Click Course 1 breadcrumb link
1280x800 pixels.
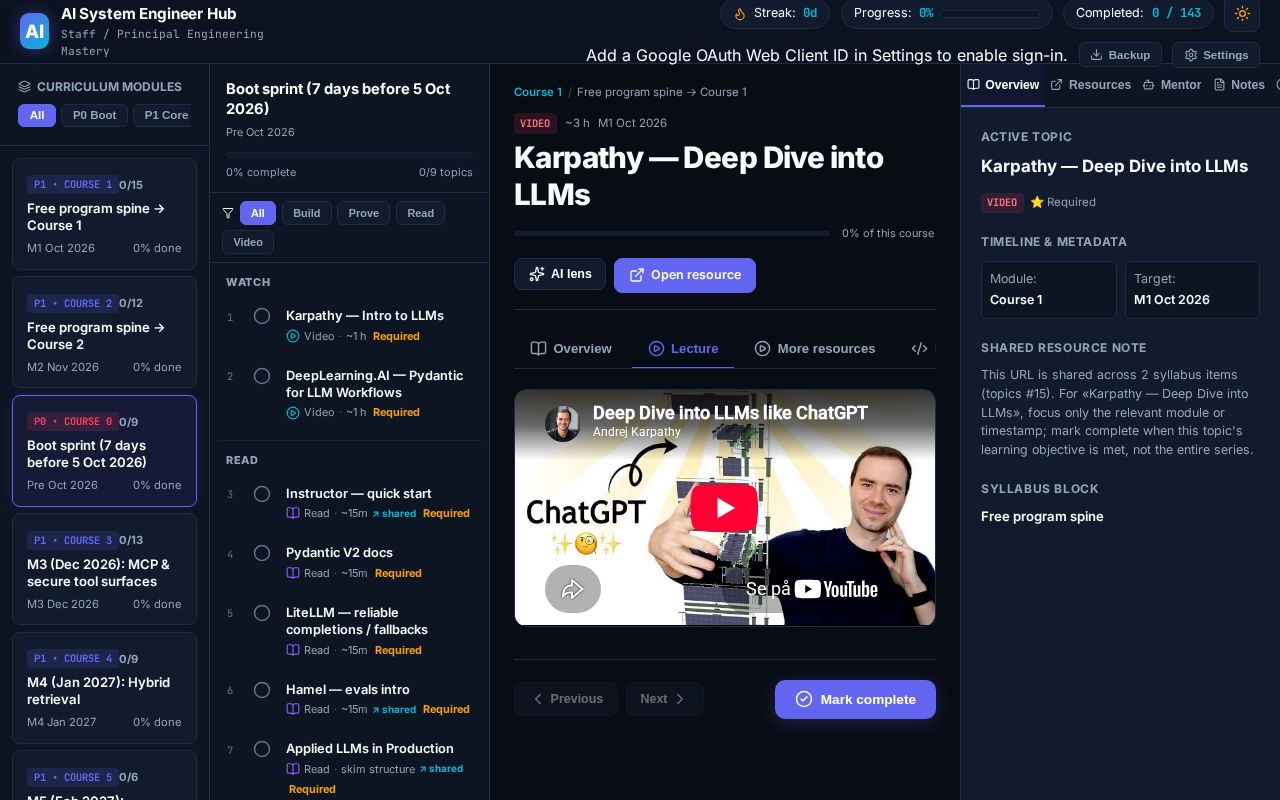point(538,92)
